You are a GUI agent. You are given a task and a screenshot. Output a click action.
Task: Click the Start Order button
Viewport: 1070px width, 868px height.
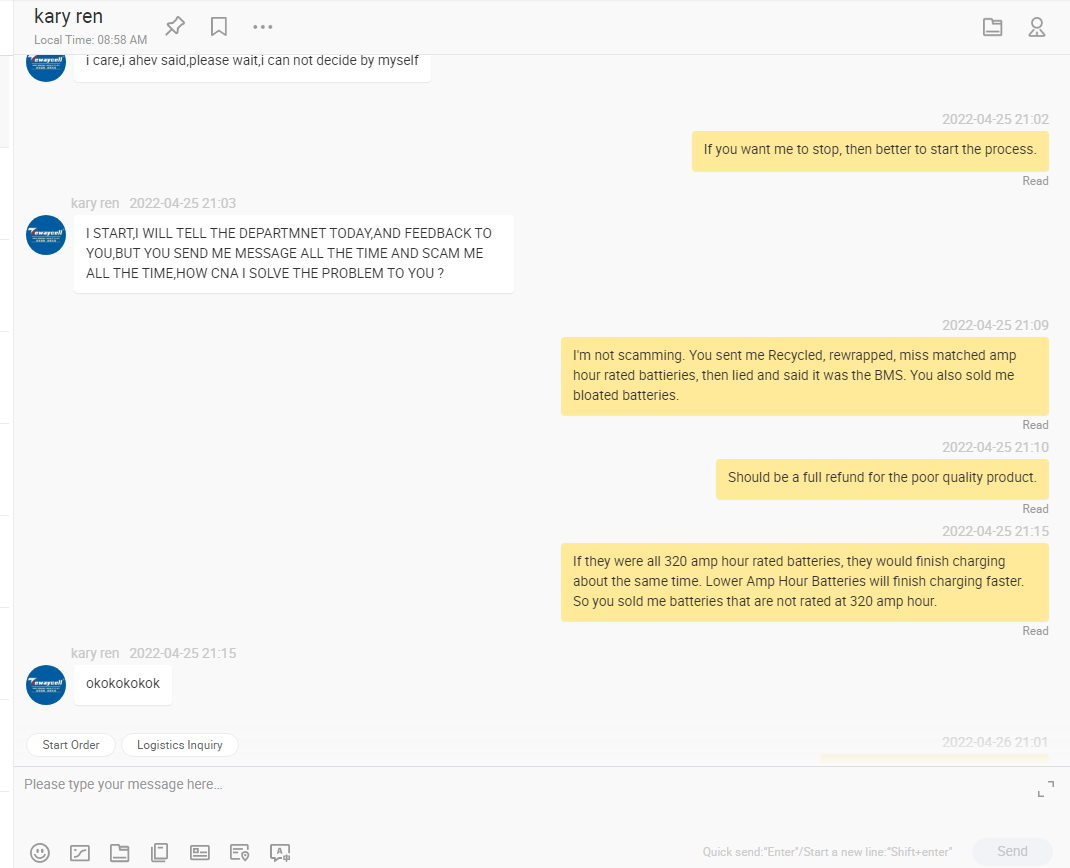71,744
